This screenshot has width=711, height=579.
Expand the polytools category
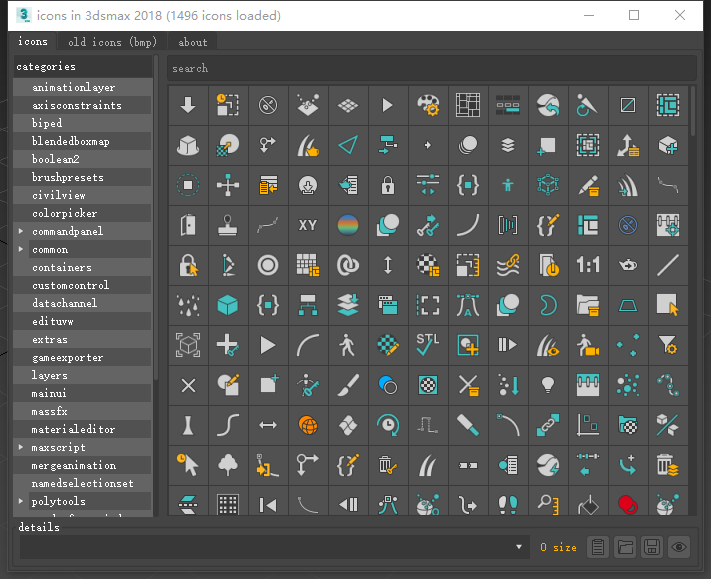(22, 502)
